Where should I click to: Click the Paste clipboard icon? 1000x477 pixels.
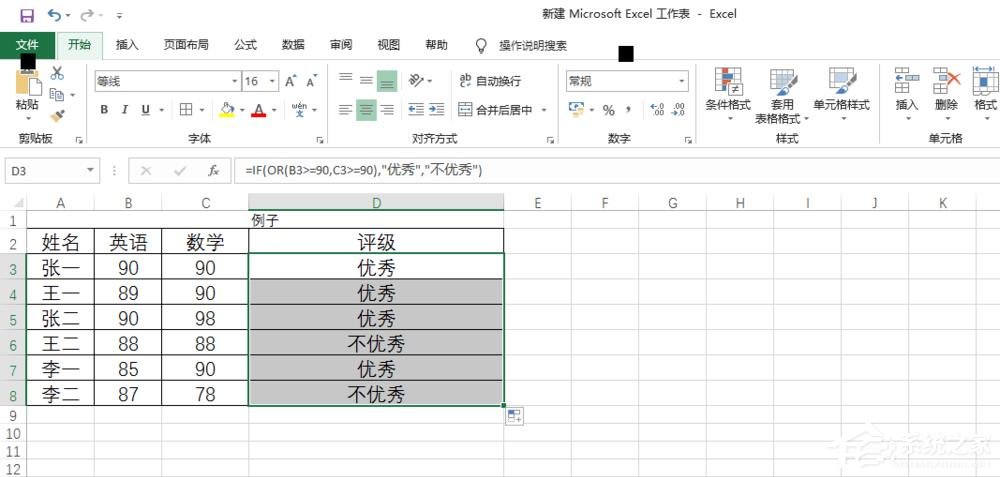pyautogui.click(x=27, y=84)
